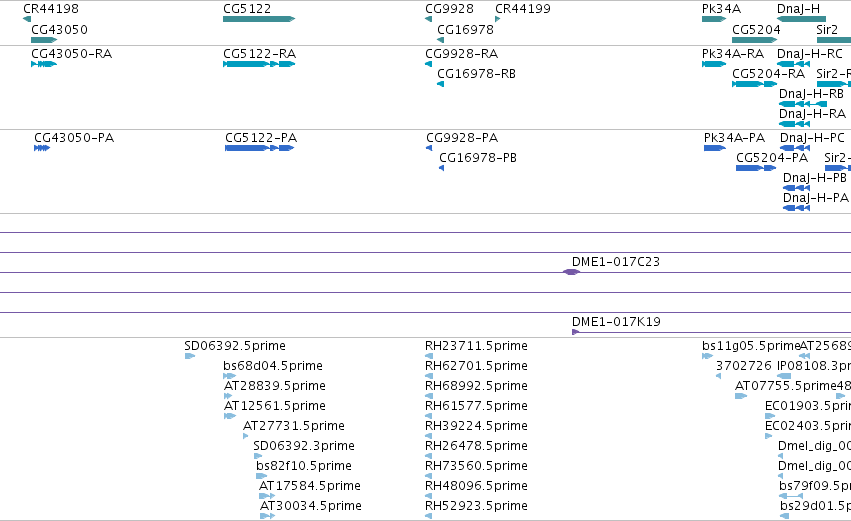Select the Sir2 gene label
Screen dimensions: 851x521
coord(827,29)
